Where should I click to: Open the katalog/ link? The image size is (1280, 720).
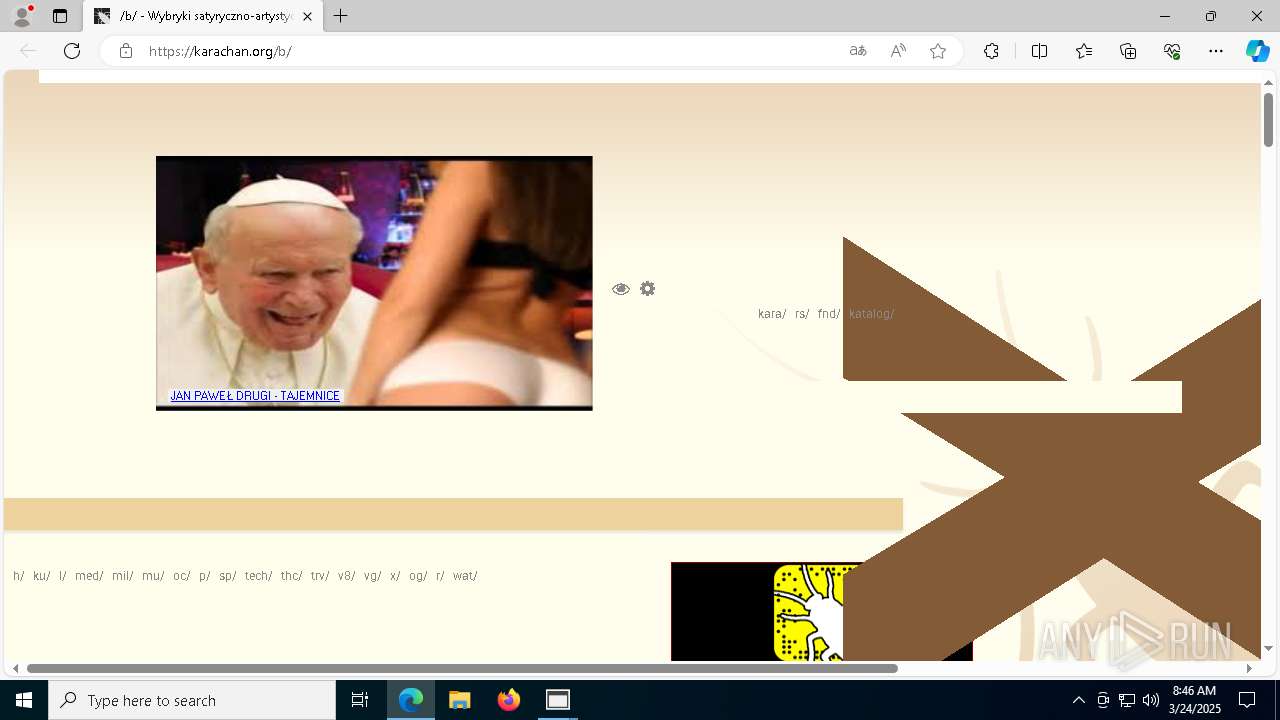click(x=871, y=314)
